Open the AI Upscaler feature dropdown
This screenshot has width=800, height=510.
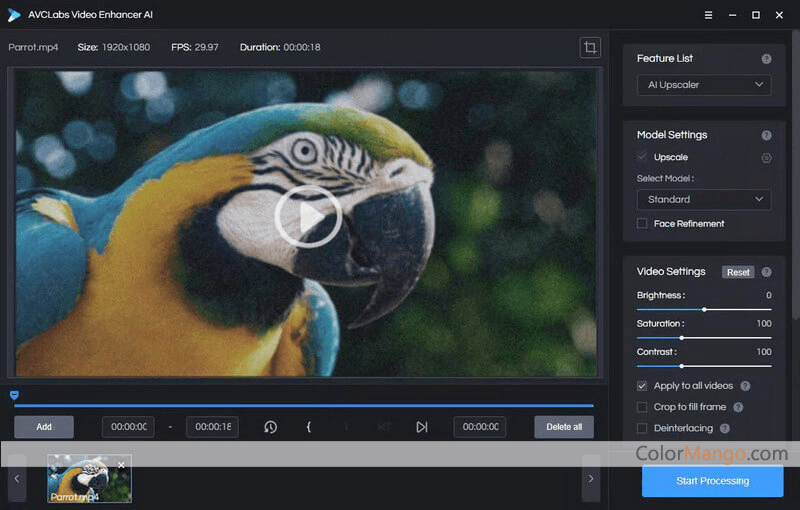(704, 85)
